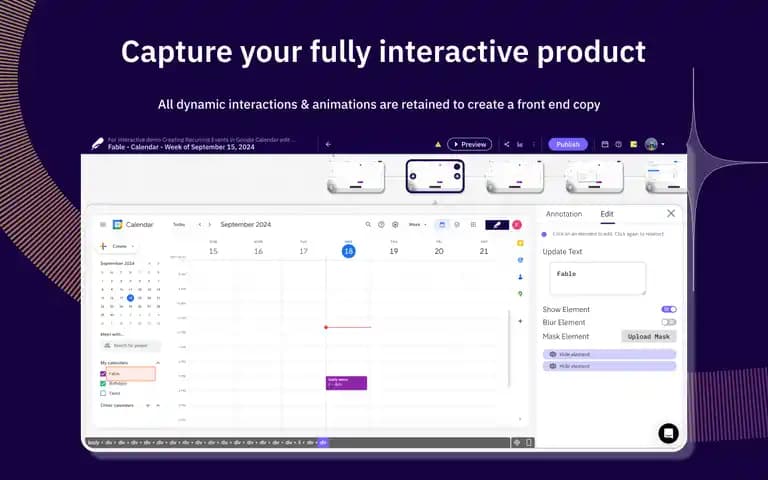Go to next month in mini calendar
The image size is (768, 480).
pos(158,264)
